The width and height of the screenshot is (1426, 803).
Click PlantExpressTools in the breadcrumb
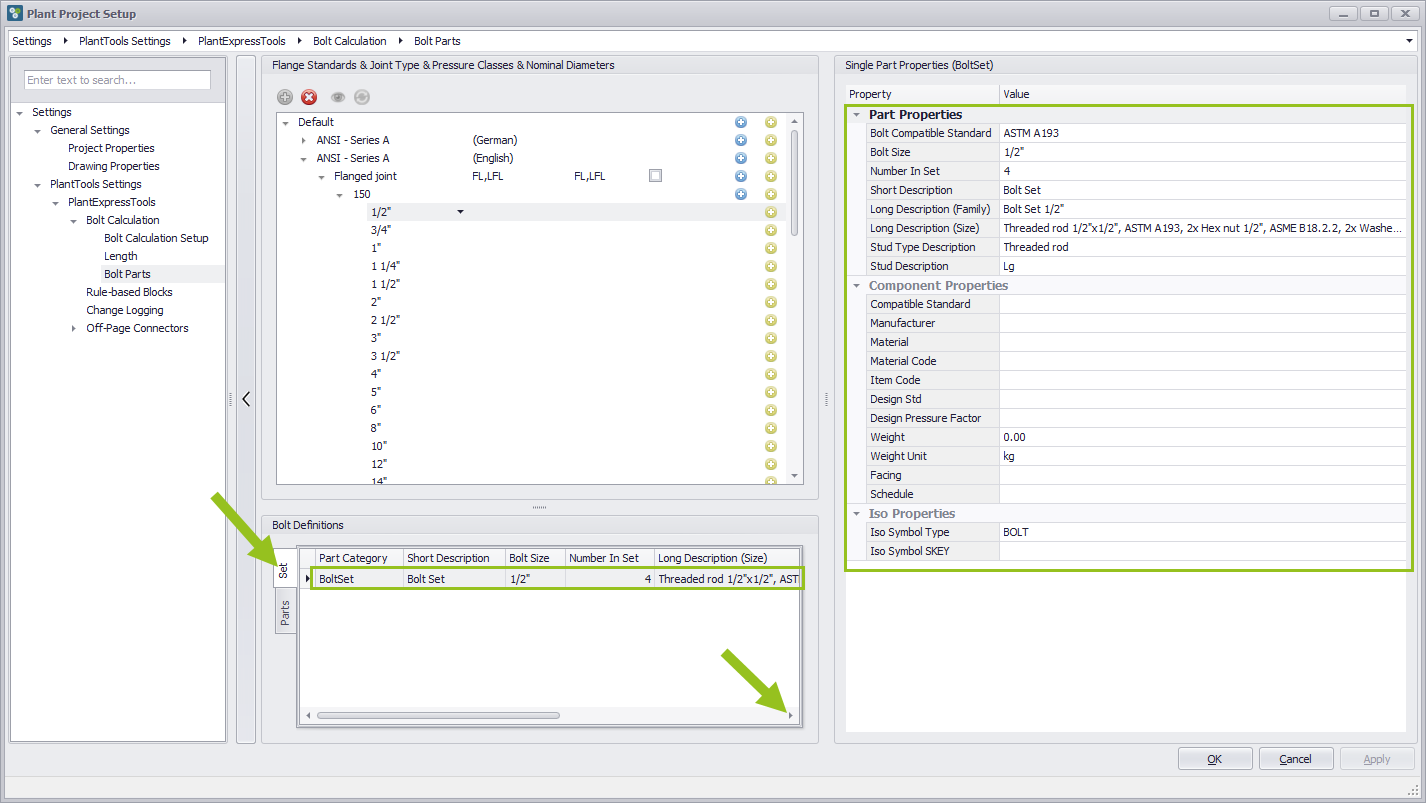pos(242,41)
